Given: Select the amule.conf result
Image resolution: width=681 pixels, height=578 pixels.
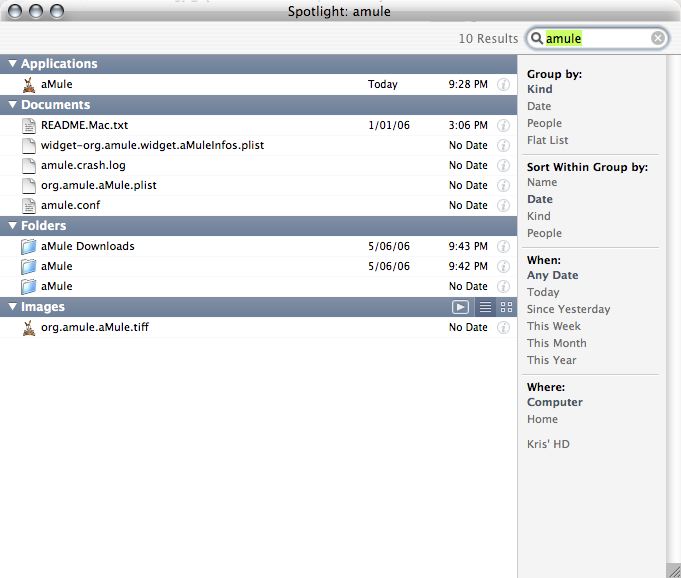Looking at the screenshot, I should (x=258, y=205).
